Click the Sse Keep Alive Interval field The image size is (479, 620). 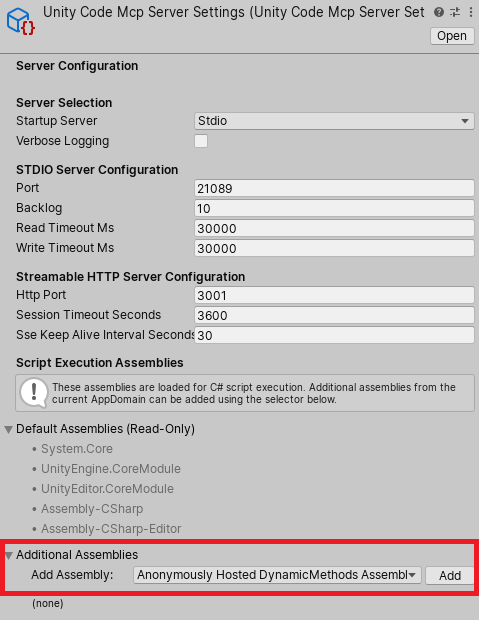tap(334, 335)
